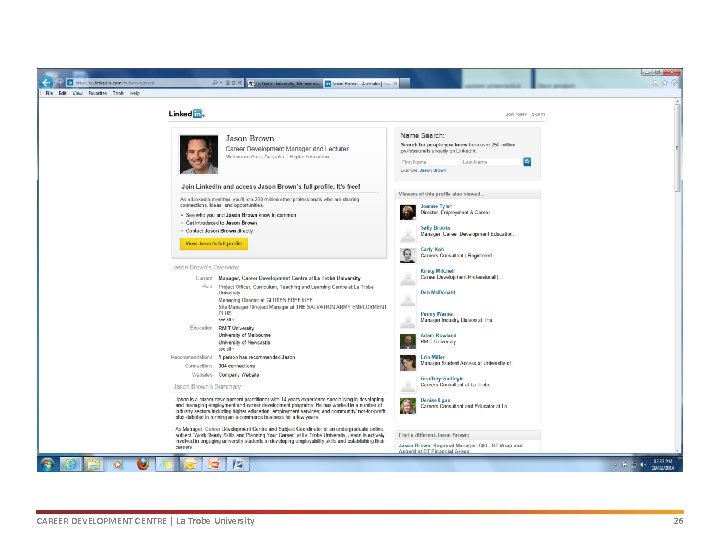
Task: Click the Join Today link
Action: click(516, 114)
